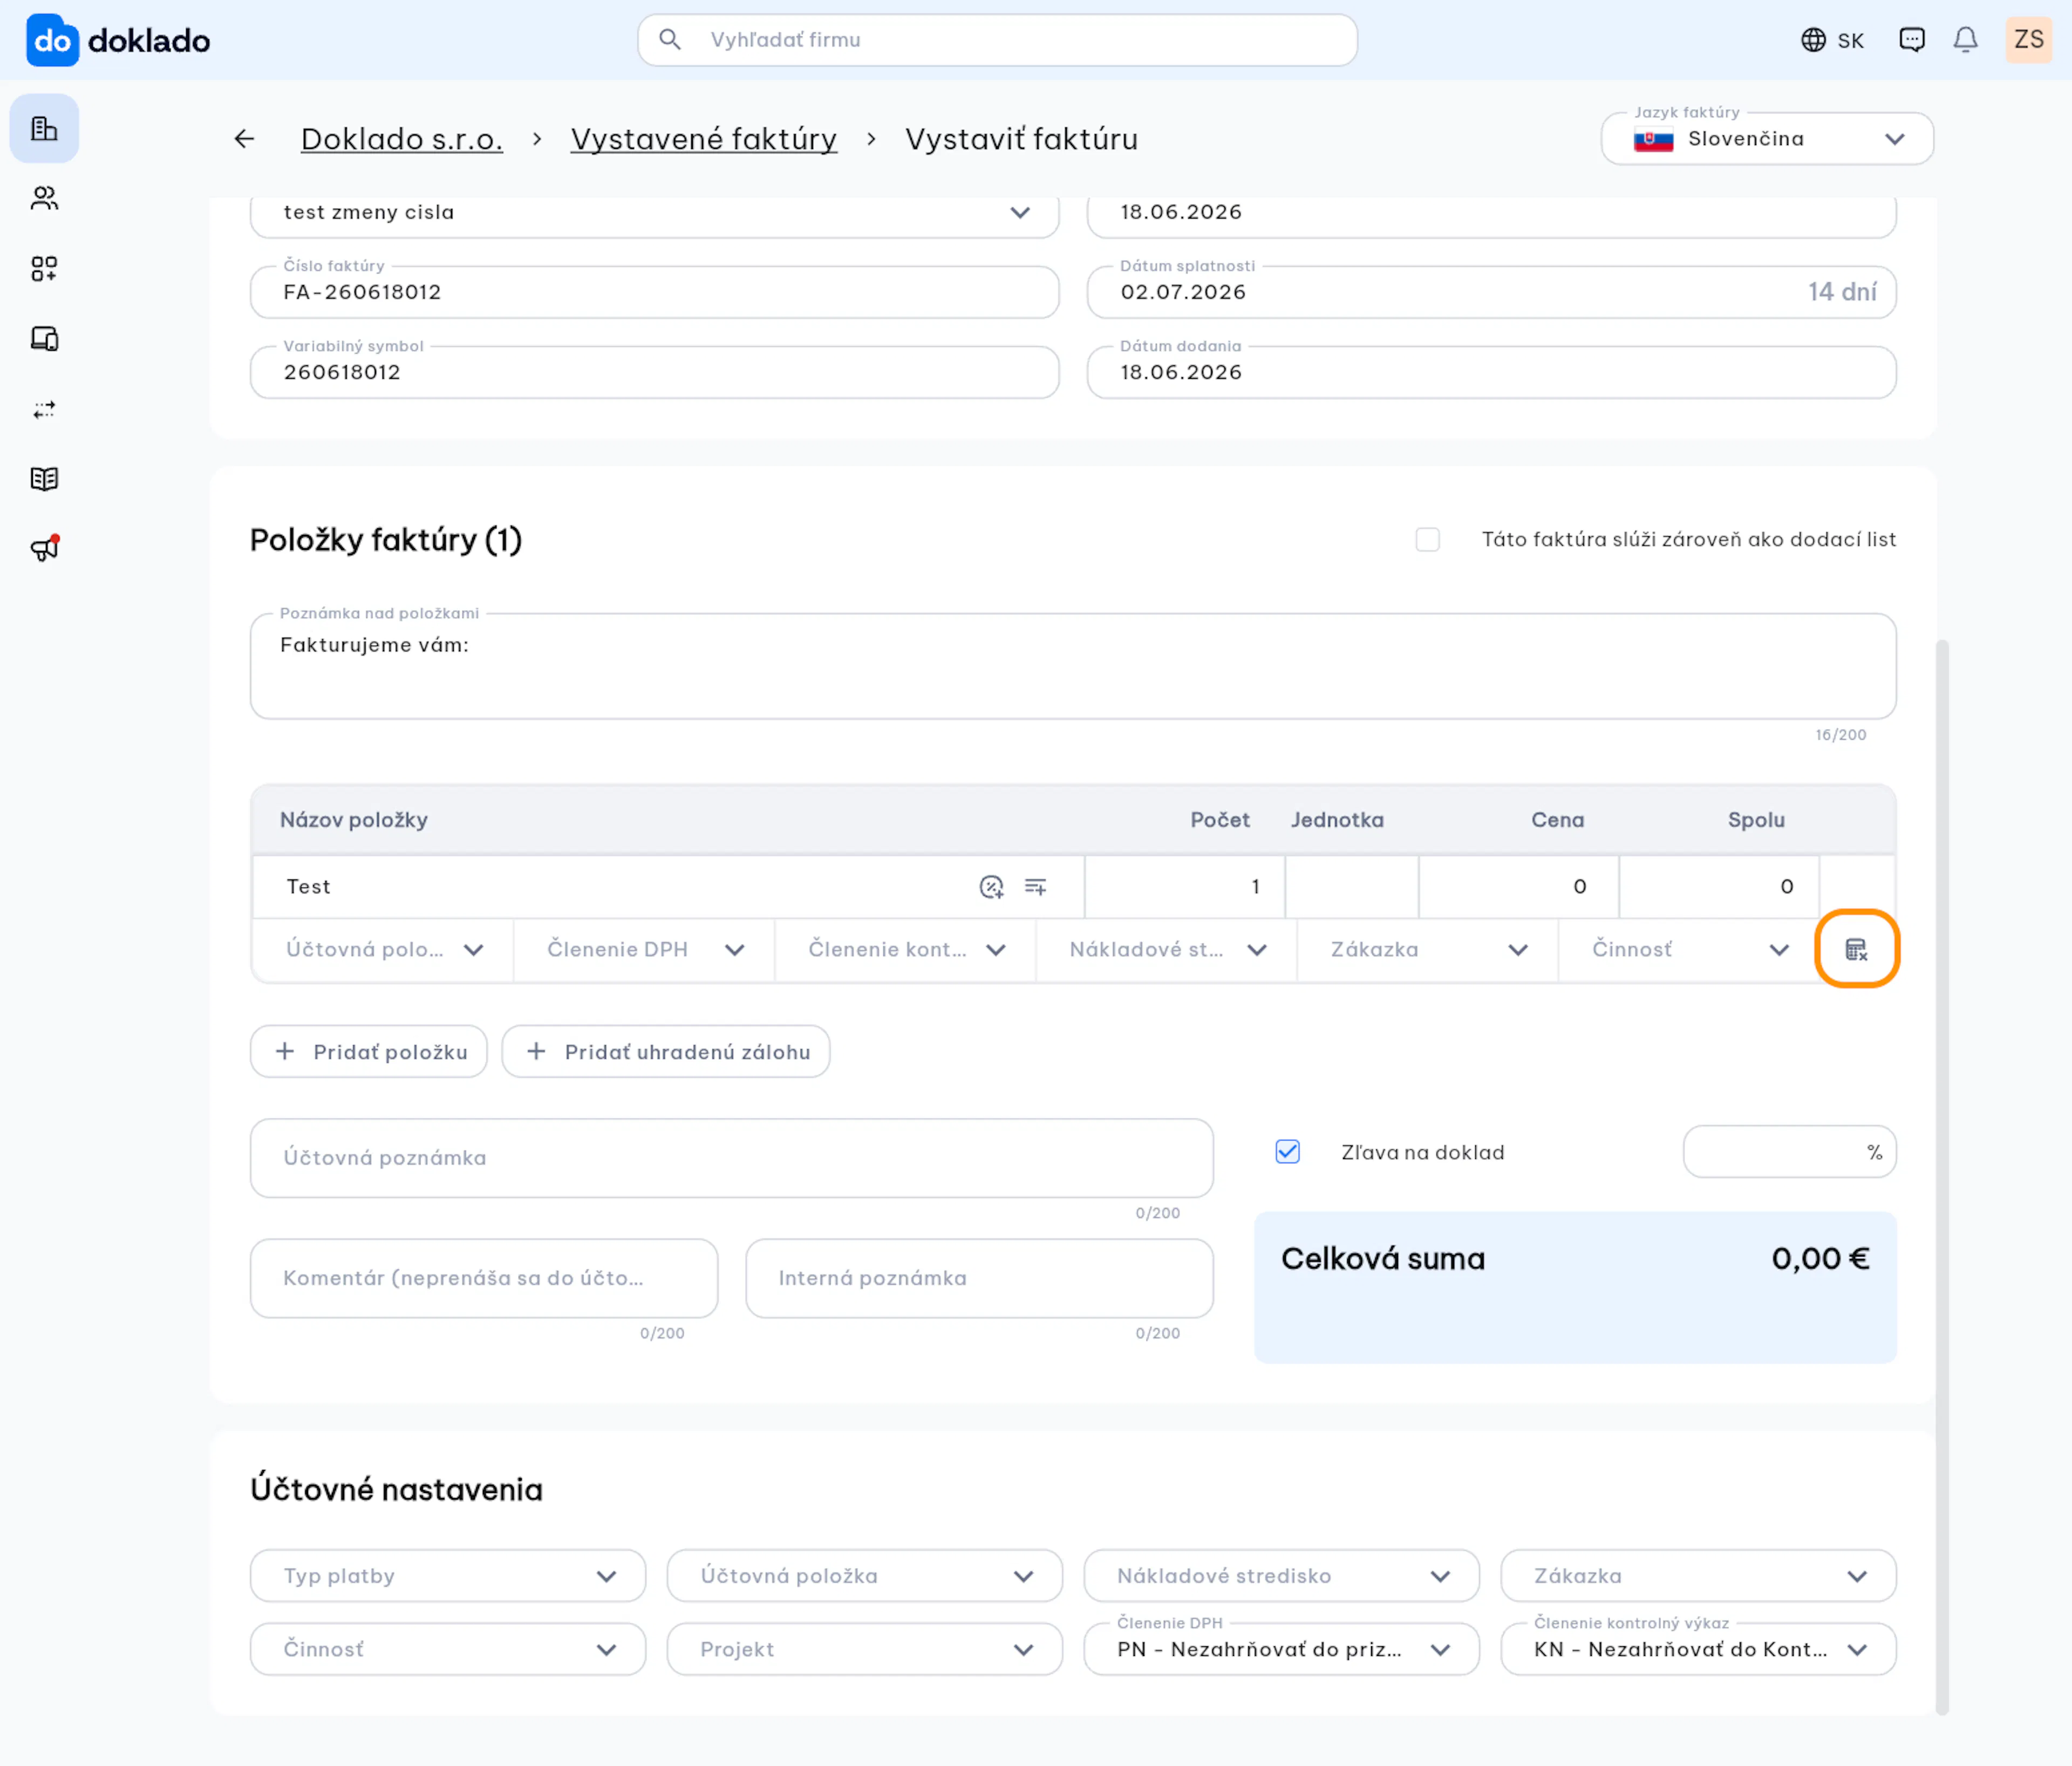
Task: Click the Číslo faktúry field
Action: (654, 292)
